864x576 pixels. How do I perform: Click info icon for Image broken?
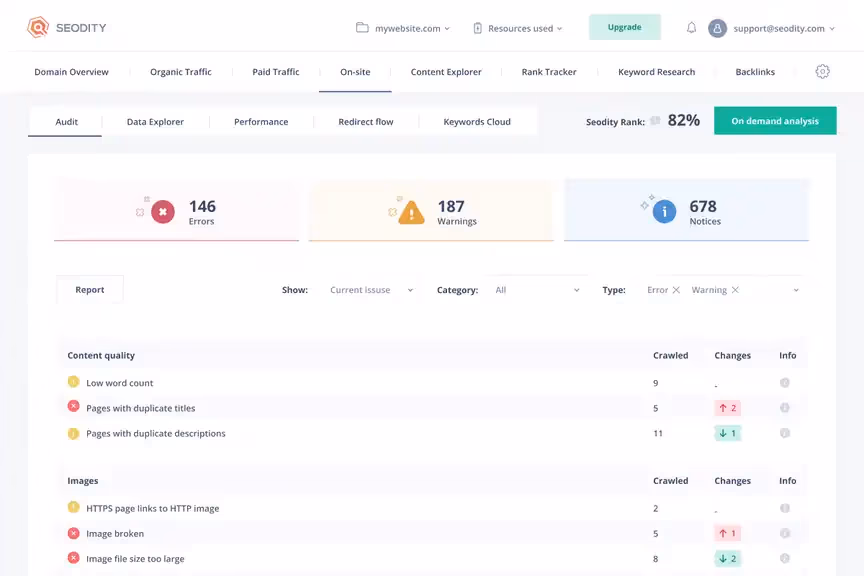coord(785,534)
